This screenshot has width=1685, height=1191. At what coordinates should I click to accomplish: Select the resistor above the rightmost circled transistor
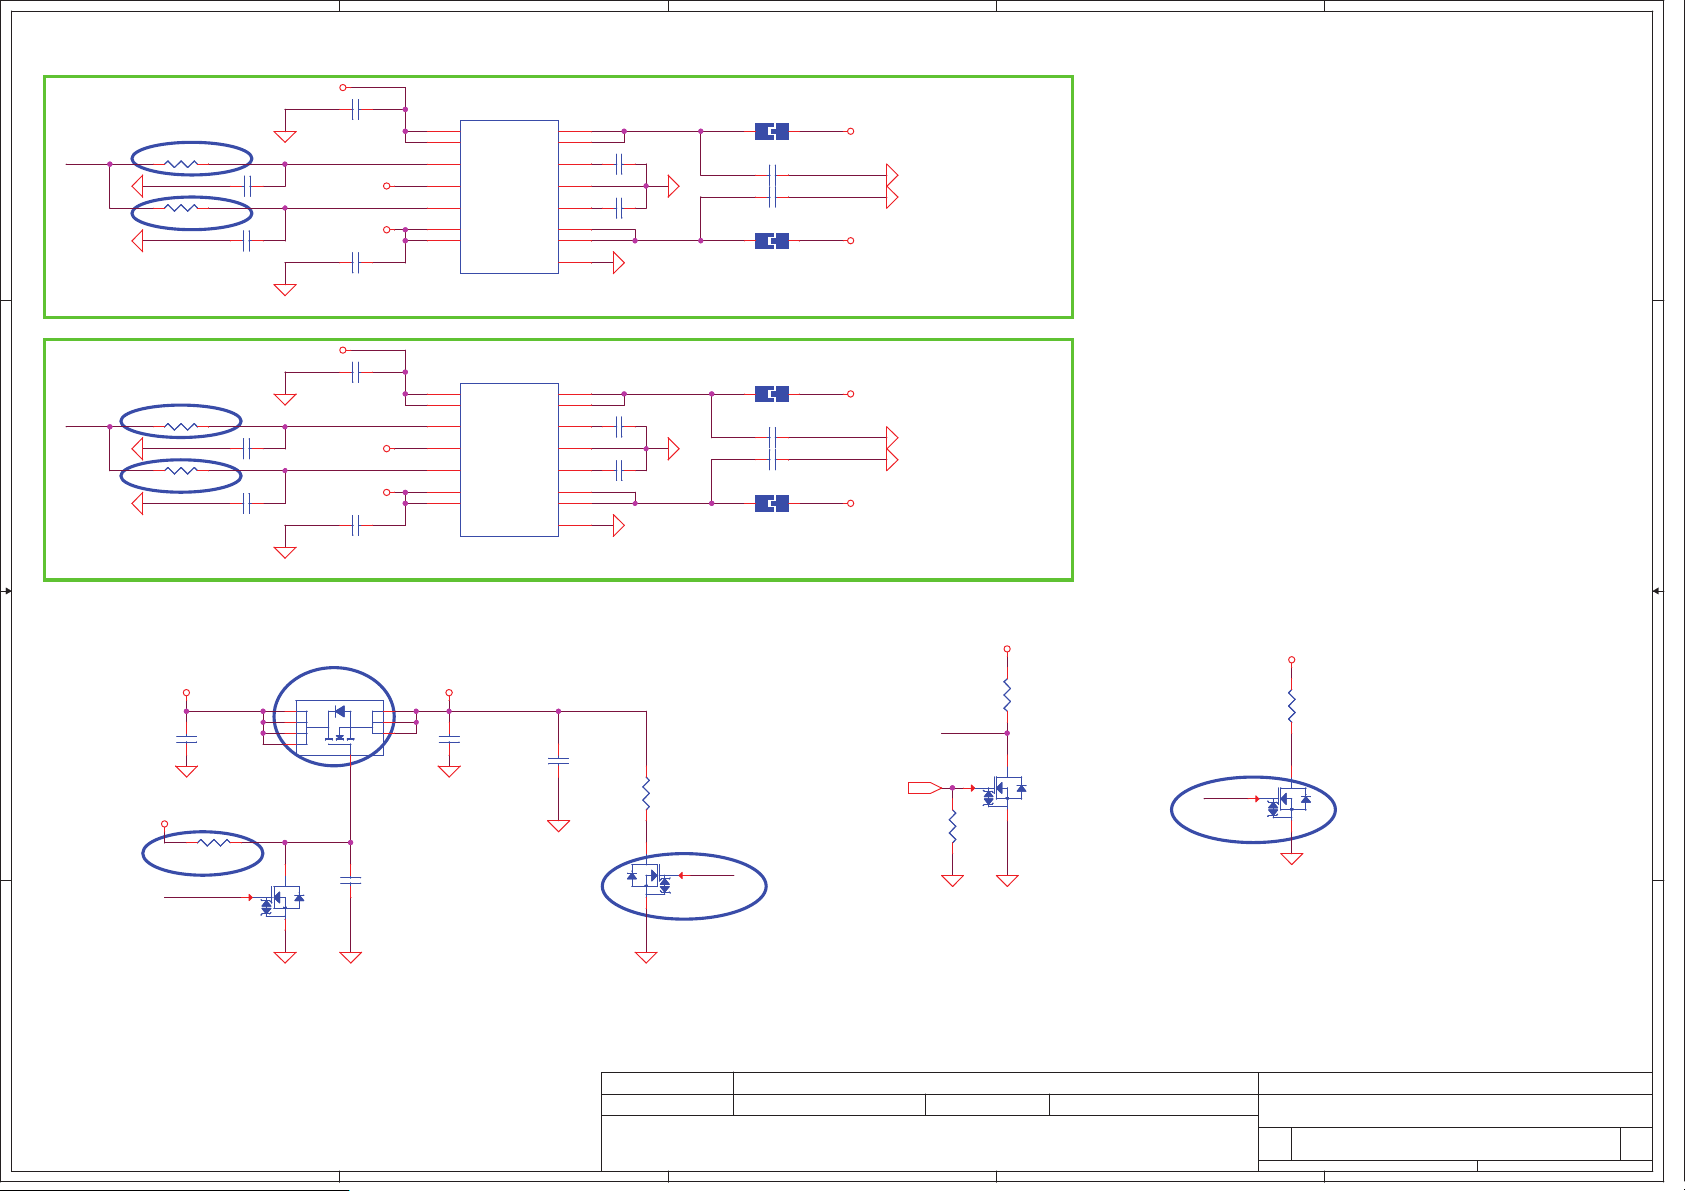(1291, 706)
